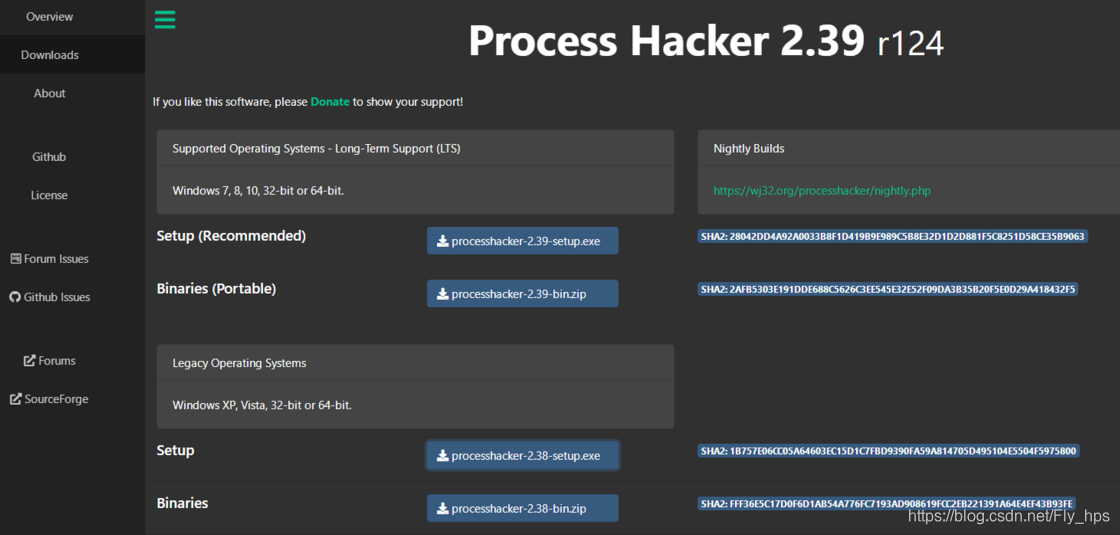The height and width of the screenshot is (535, 1120).
Task: Open the About page in sidebar
Action: tap(49, 93)
